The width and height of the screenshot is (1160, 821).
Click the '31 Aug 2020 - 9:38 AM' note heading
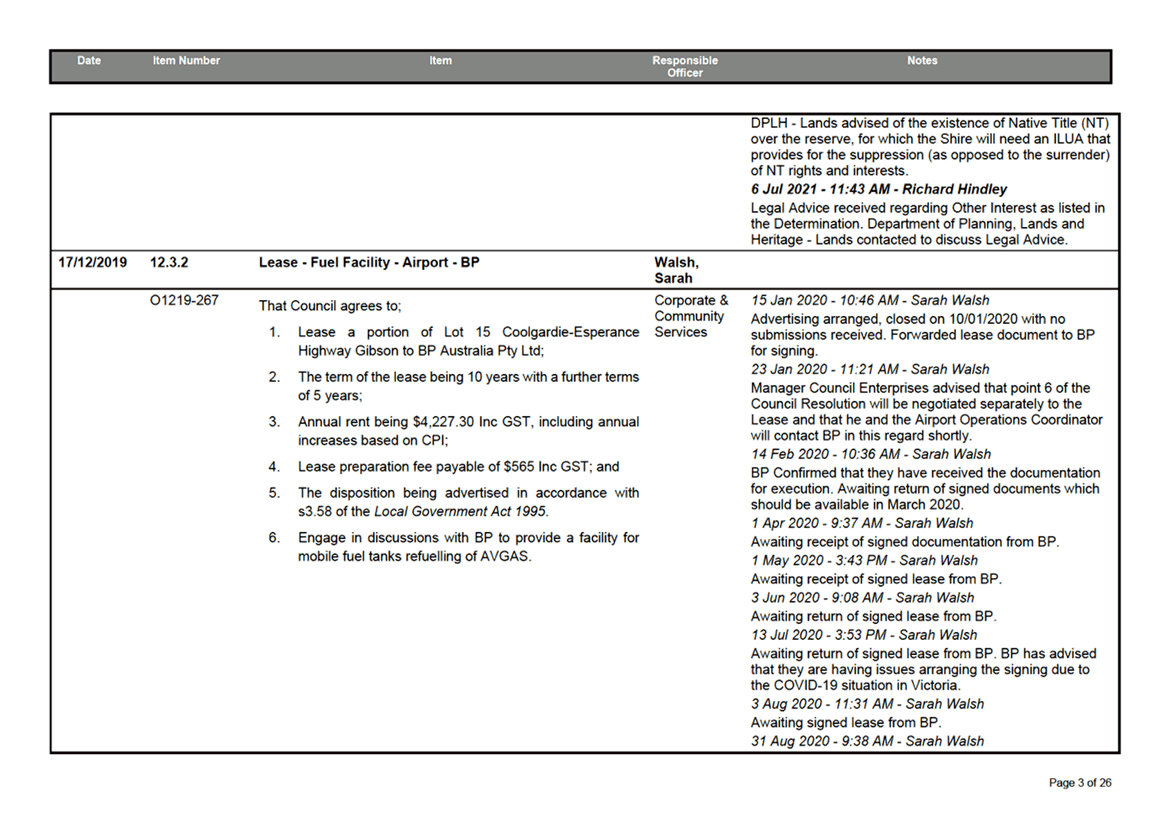[867, 741]
